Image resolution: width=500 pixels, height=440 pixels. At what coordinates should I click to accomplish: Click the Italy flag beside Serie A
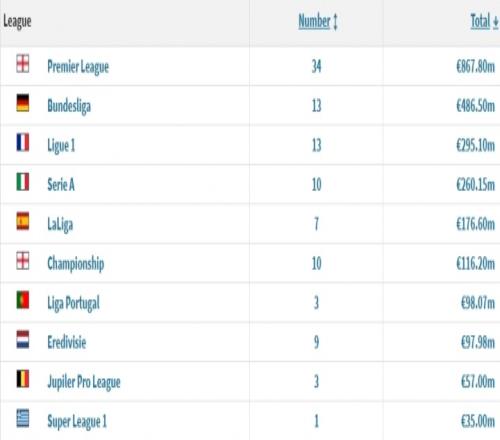point(23,182)
